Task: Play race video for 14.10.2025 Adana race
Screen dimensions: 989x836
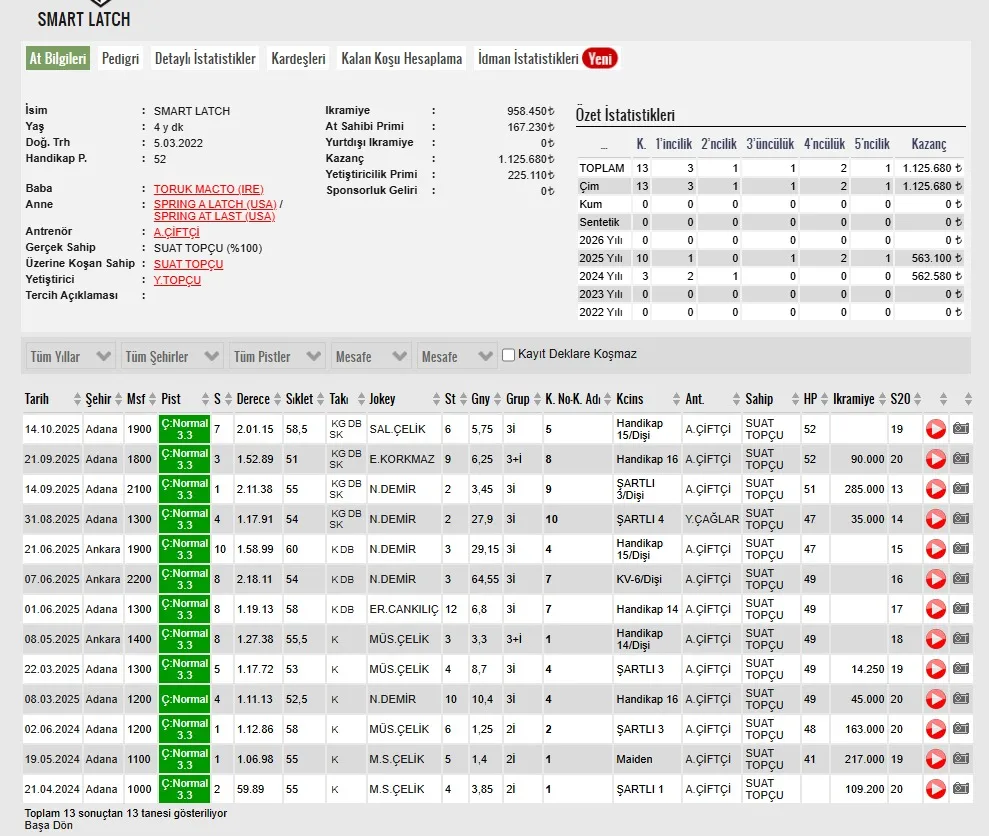Action: (x=935, y=429)
